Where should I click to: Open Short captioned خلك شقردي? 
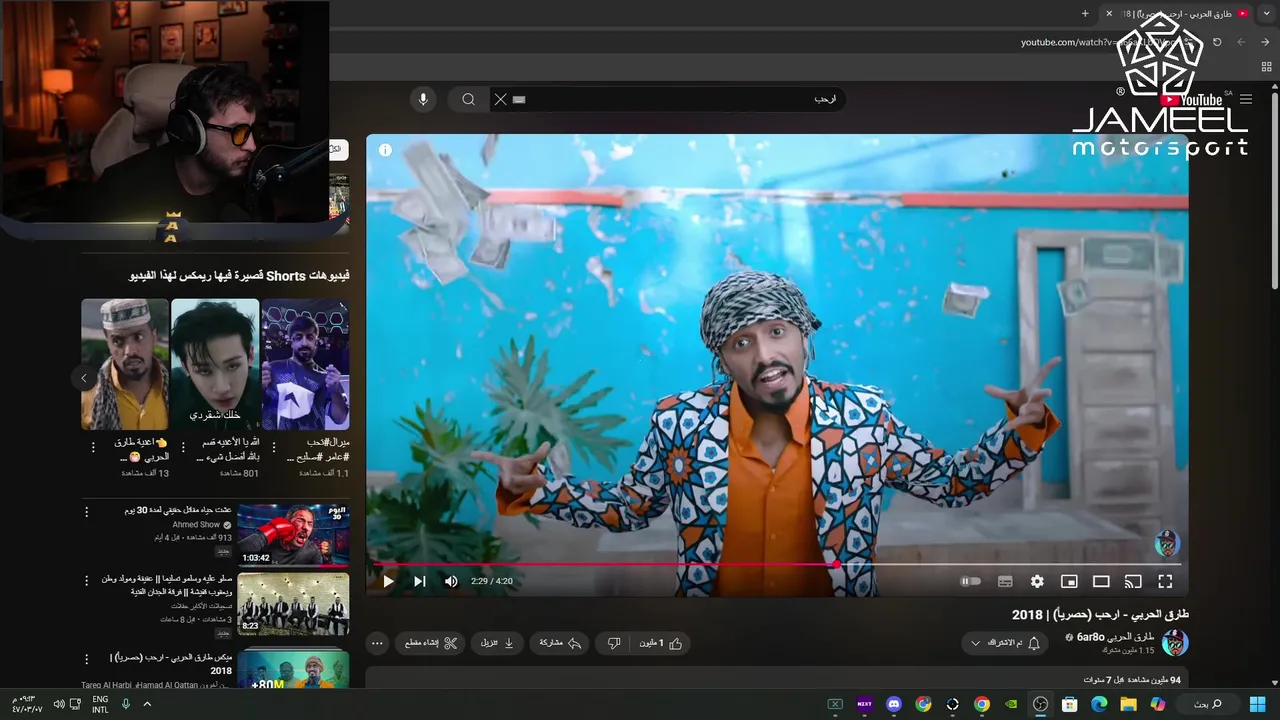tap(215, 364)
